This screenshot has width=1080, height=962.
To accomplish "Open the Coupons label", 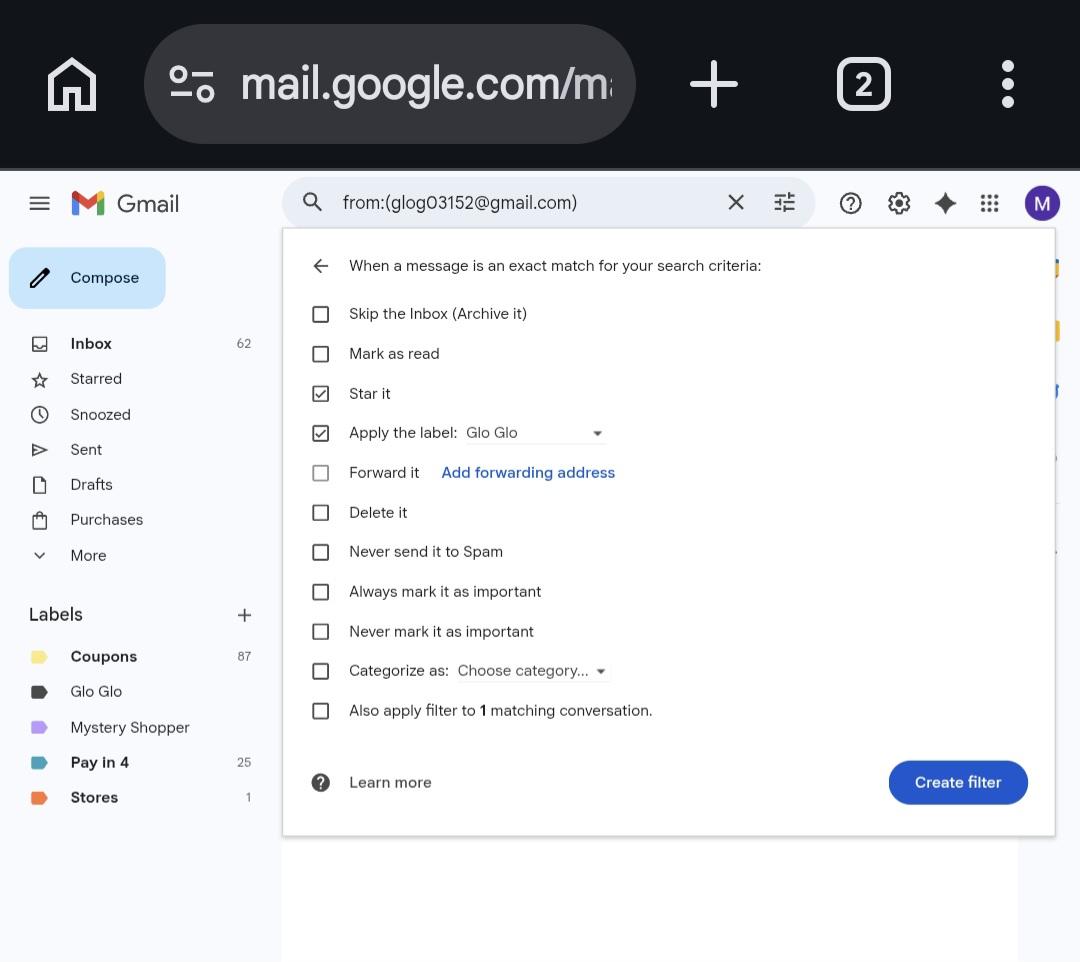I will coord(103,656).
